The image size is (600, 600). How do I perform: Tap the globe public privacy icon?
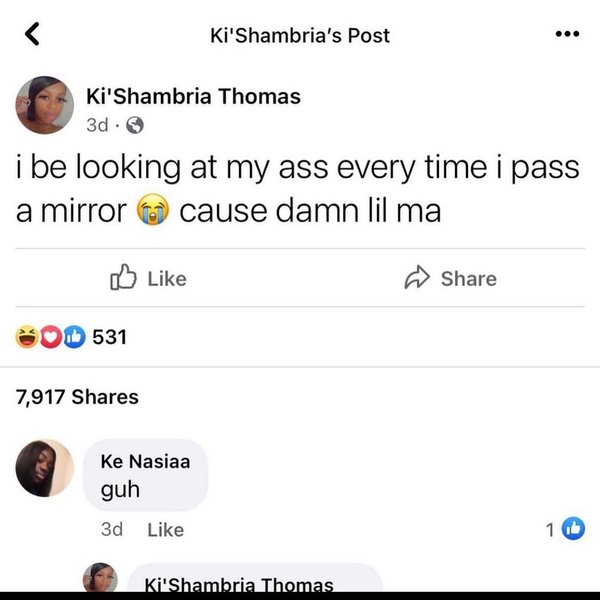(135, 125)
